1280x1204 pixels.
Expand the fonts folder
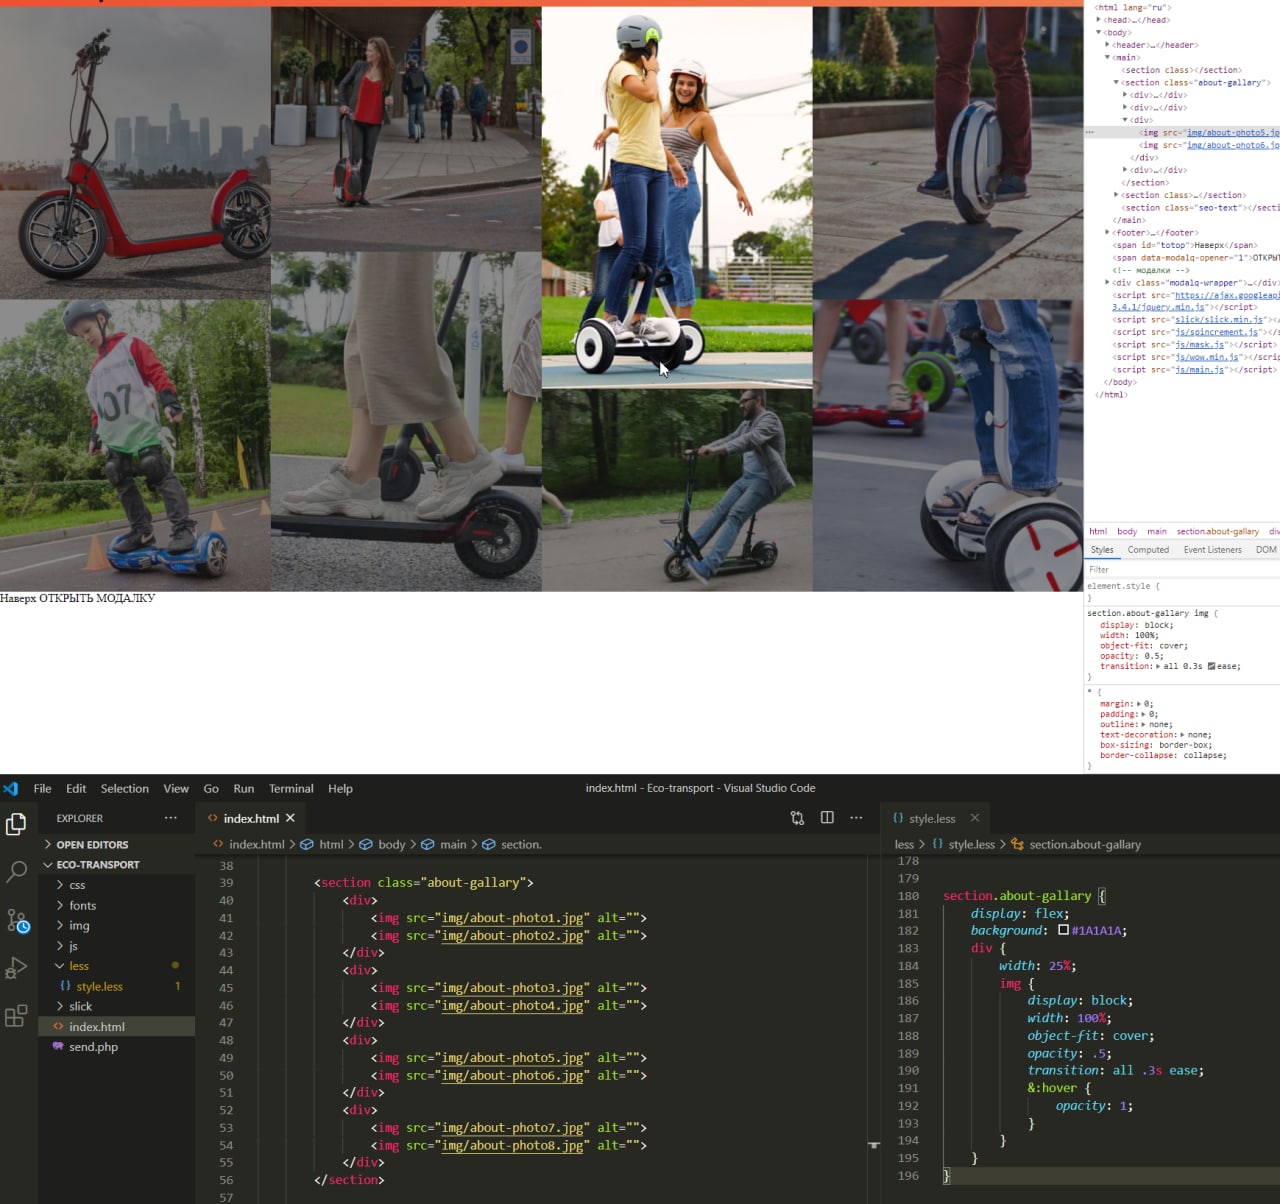60,905
